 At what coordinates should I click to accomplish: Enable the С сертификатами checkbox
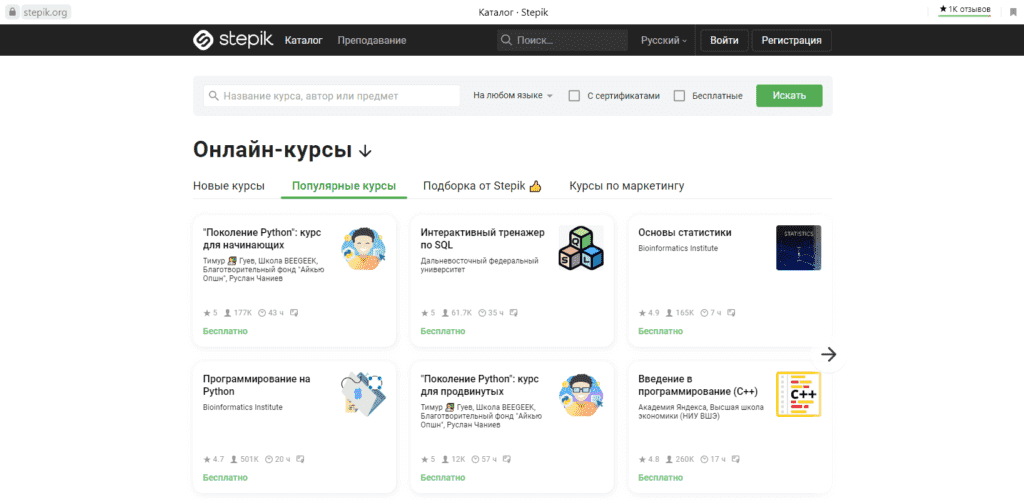pos(574,96)
